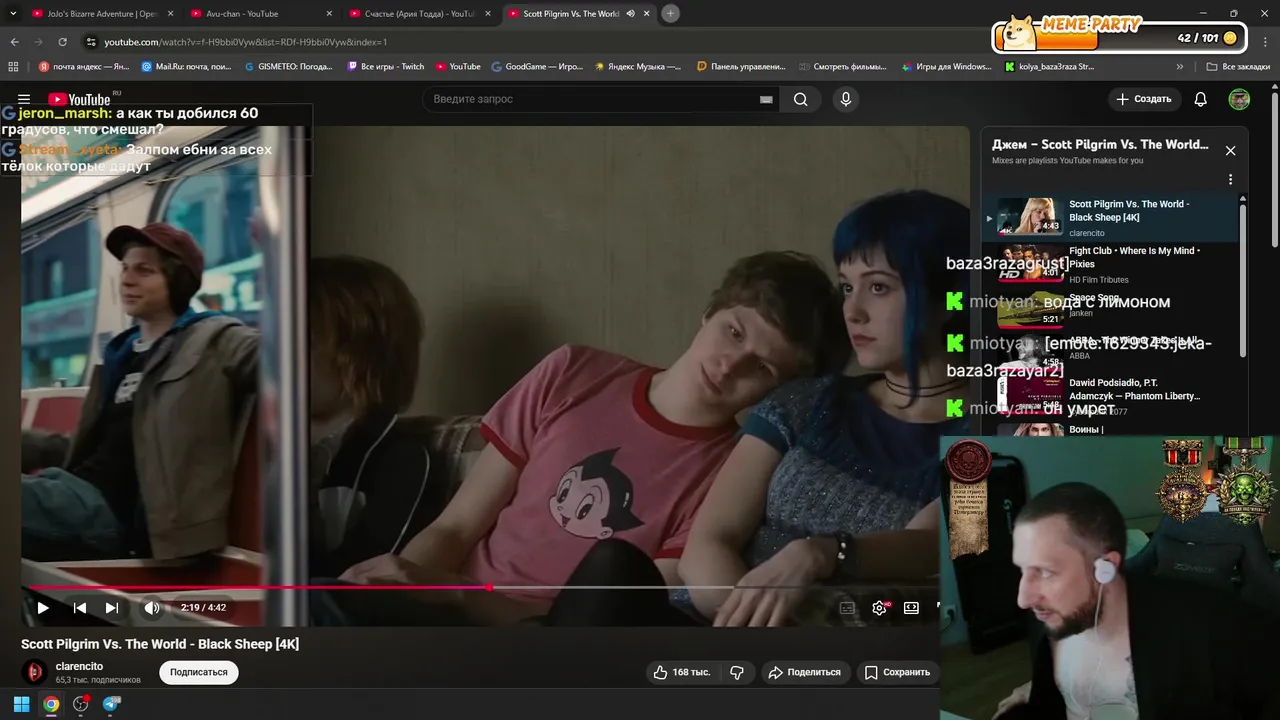Share the video via Поделиться
This screenshot has height=720, width=1280.
(804, 672)
